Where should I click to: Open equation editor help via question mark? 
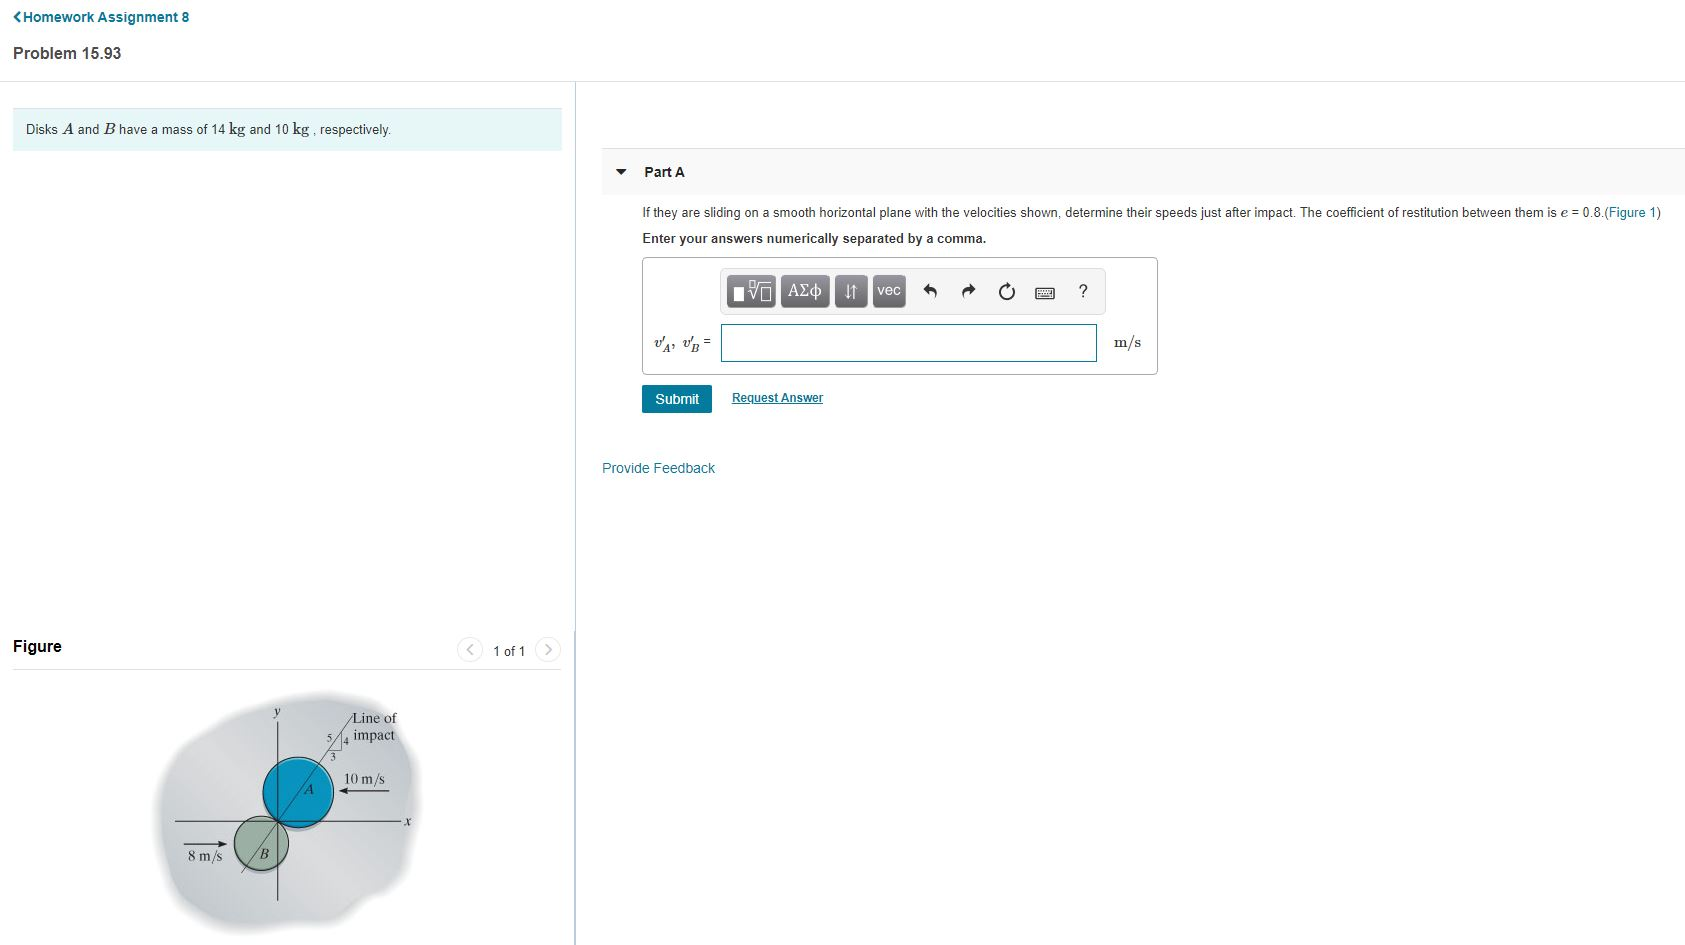pyautogui.click(x=1082, y=291)
